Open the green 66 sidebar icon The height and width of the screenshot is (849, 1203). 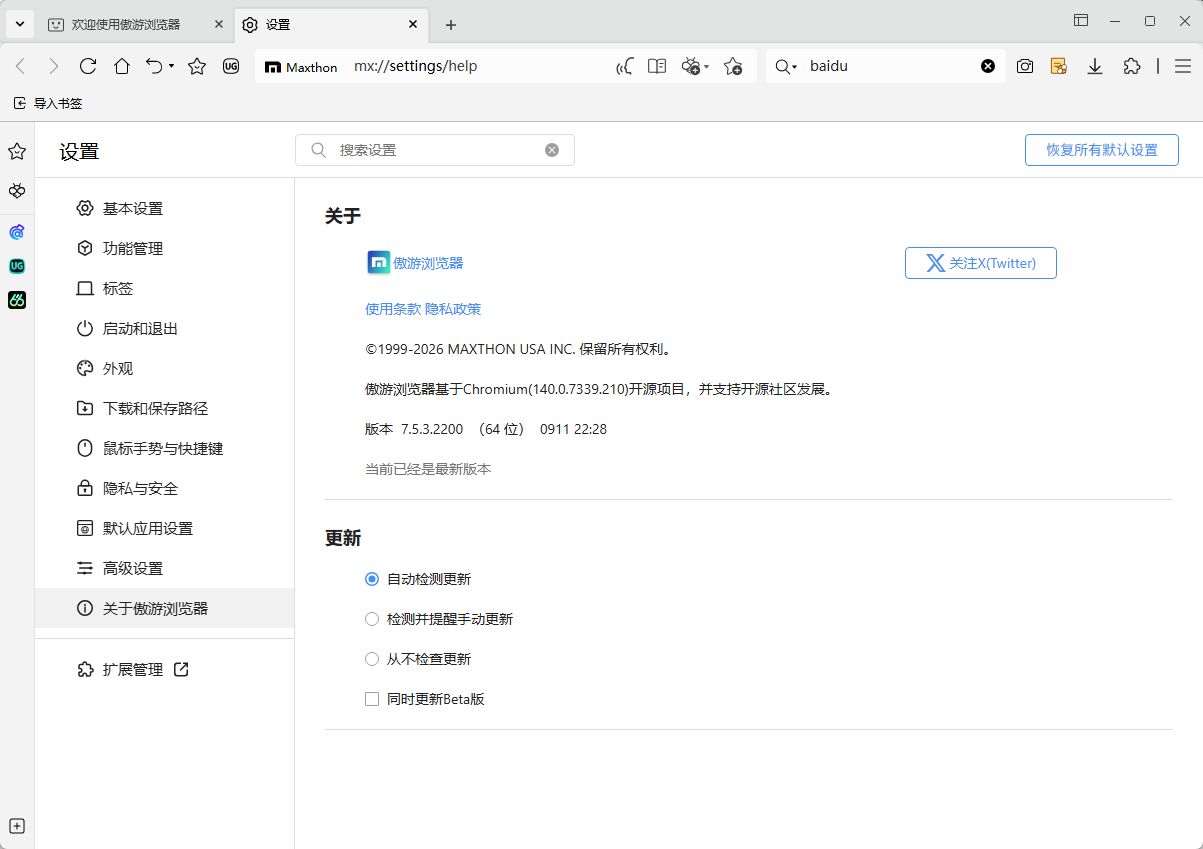(17, 300)
